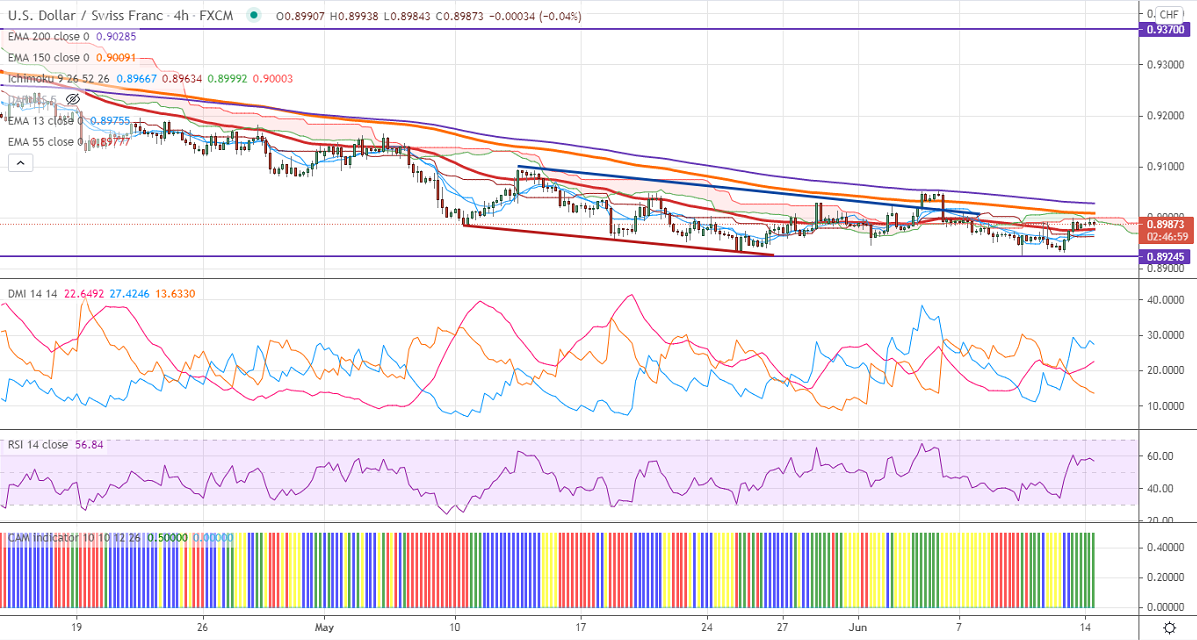Click the 0.93700 horizontal line price label
1197x640 pixels.
tap(1166, 30)
